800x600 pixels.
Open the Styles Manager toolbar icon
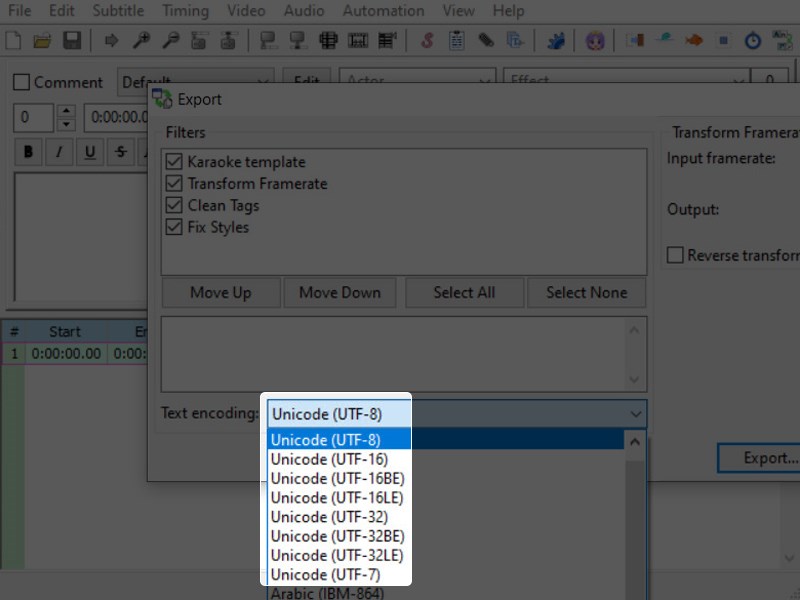pos(428,41)
